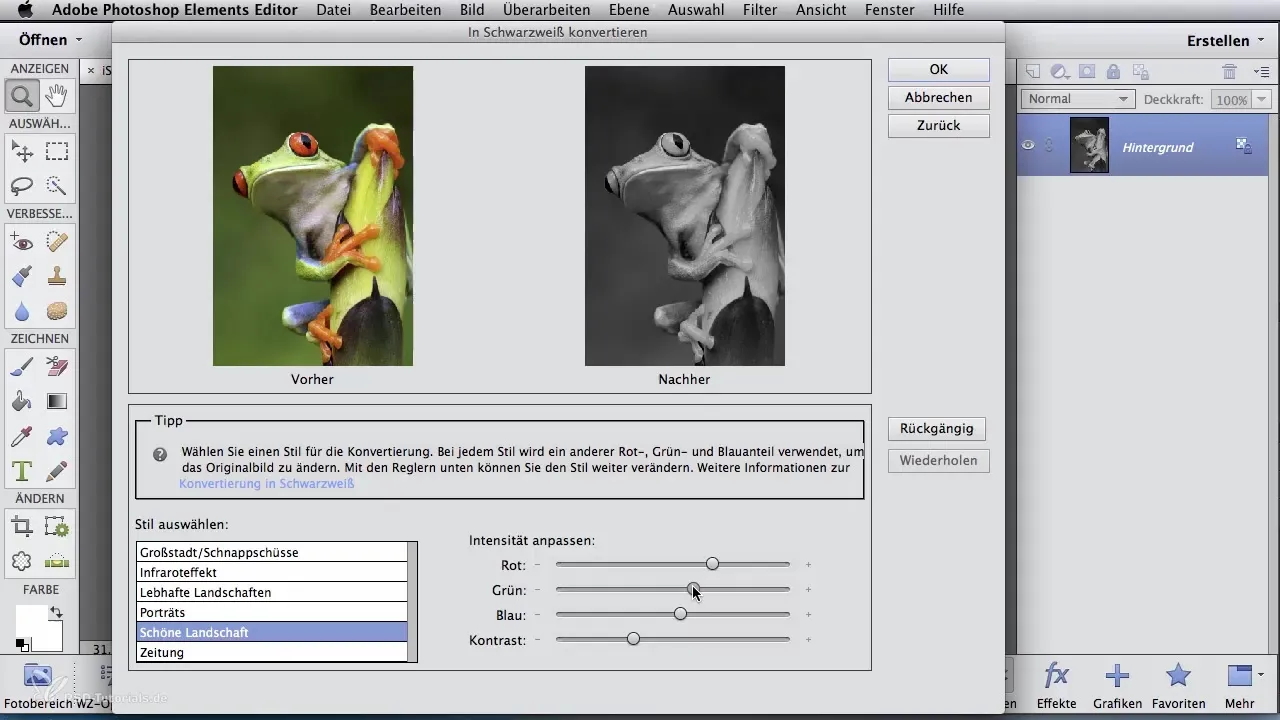
Task: Open the Fotobereich photo bin
Action: (38, 685)
